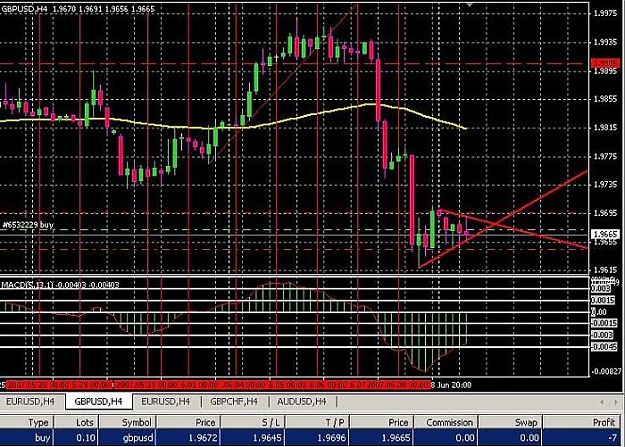Click the '-0.00827' MACD scale value

[606, 372]
